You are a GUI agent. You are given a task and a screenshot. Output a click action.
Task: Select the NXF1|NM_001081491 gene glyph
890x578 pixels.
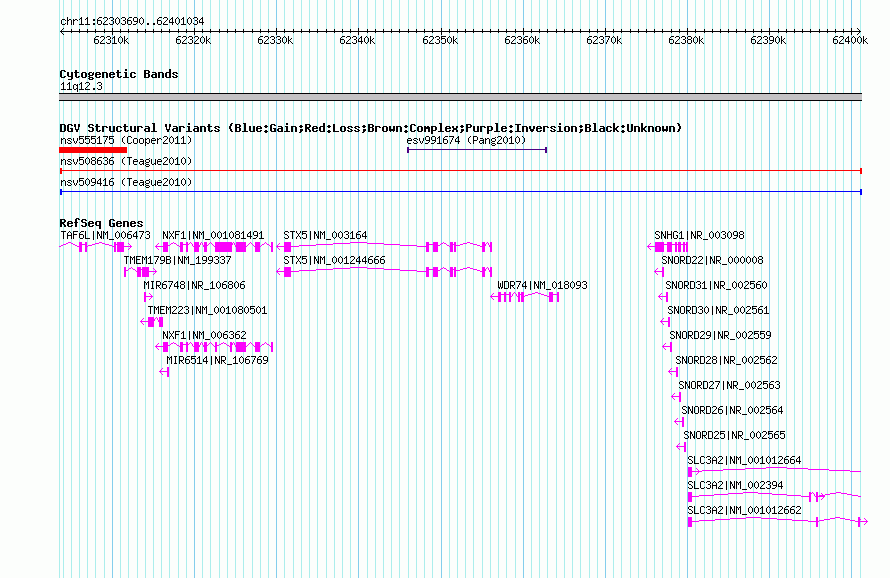(x=215, y=246)
